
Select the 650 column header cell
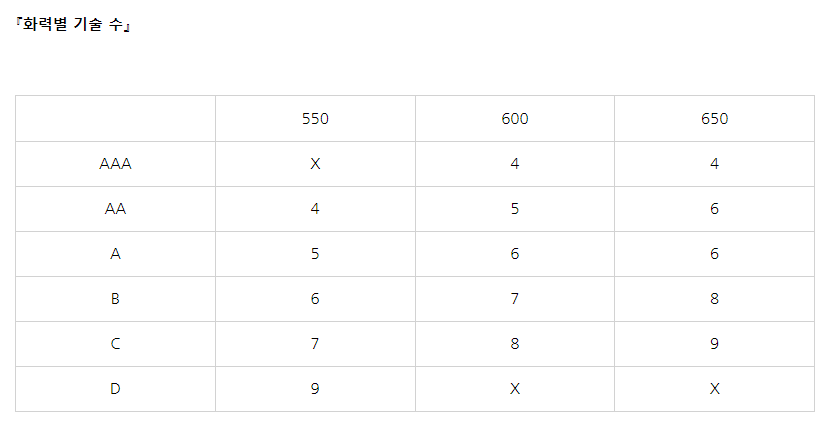(x=715, y=119)
